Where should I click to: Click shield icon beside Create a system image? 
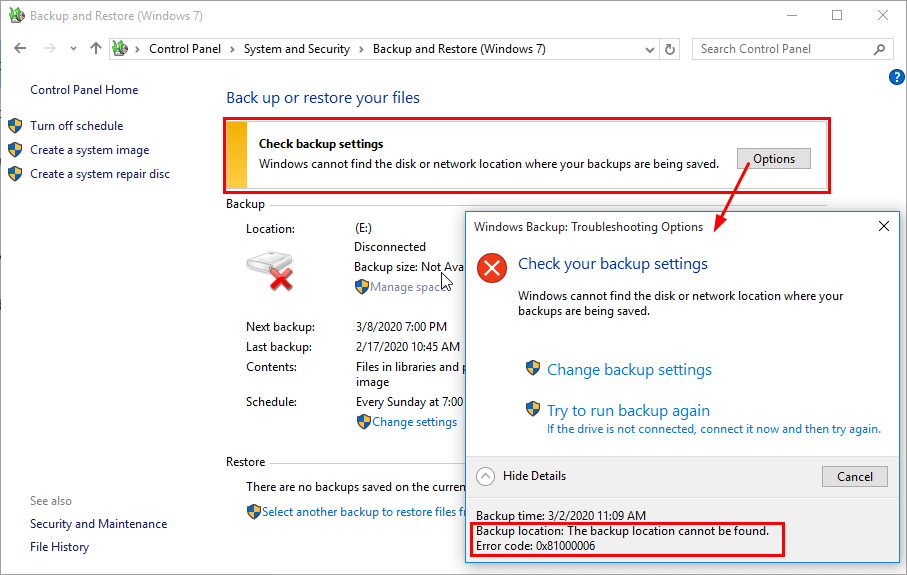(x=15, y=150)
